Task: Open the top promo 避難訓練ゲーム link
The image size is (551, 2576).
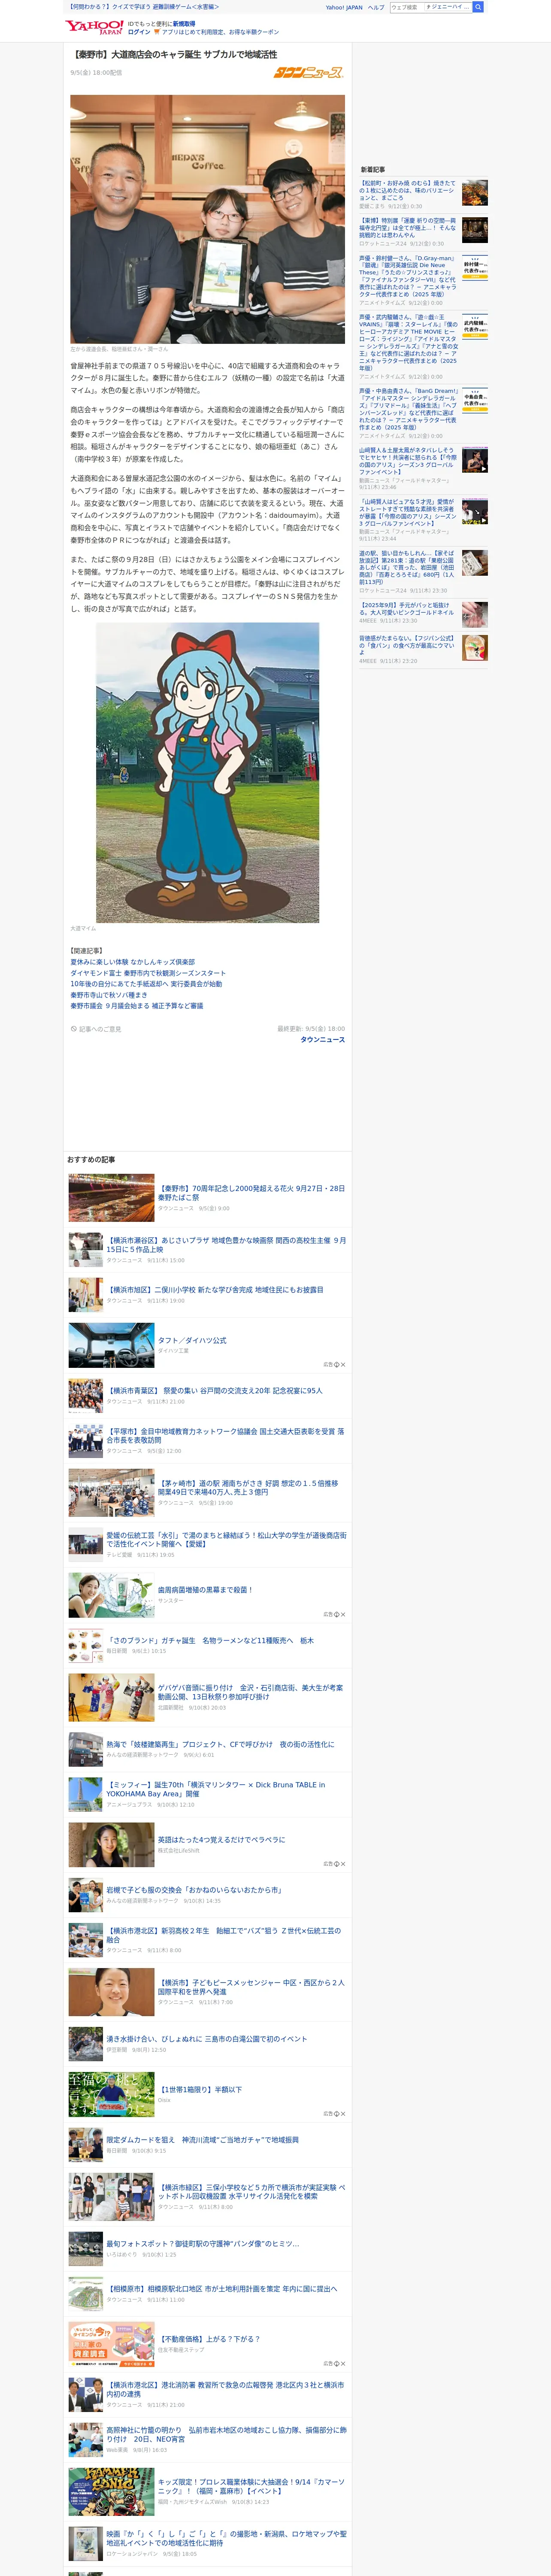Action: click(x=144, y=7)
